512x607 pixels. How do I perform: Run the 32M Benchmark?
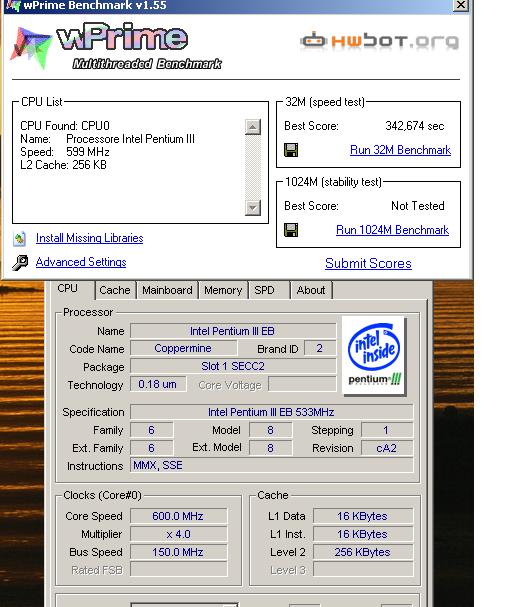[400, 150]
